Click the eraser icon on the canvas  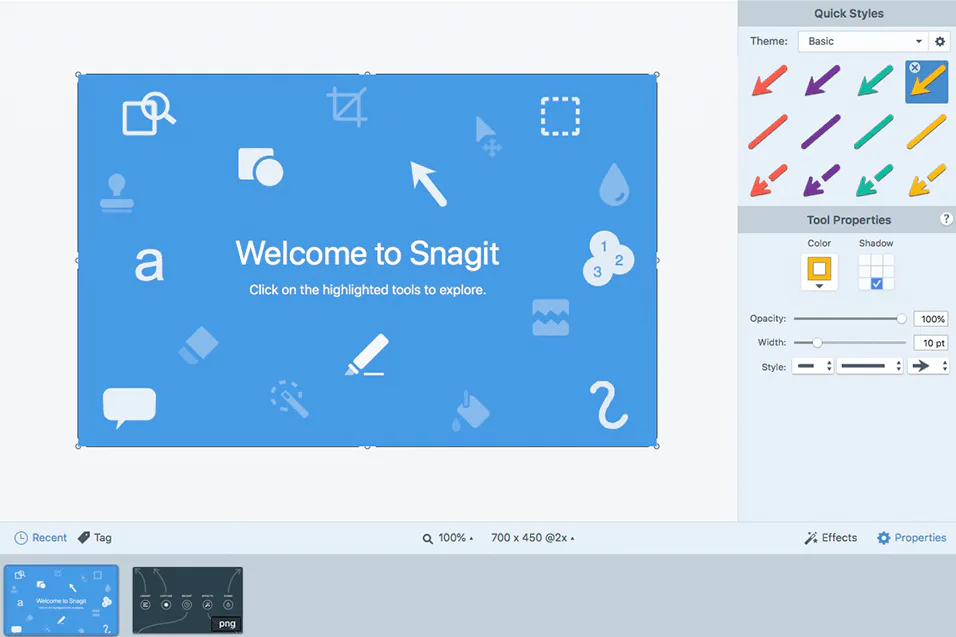pyautogui.click(x=200, y=344)
